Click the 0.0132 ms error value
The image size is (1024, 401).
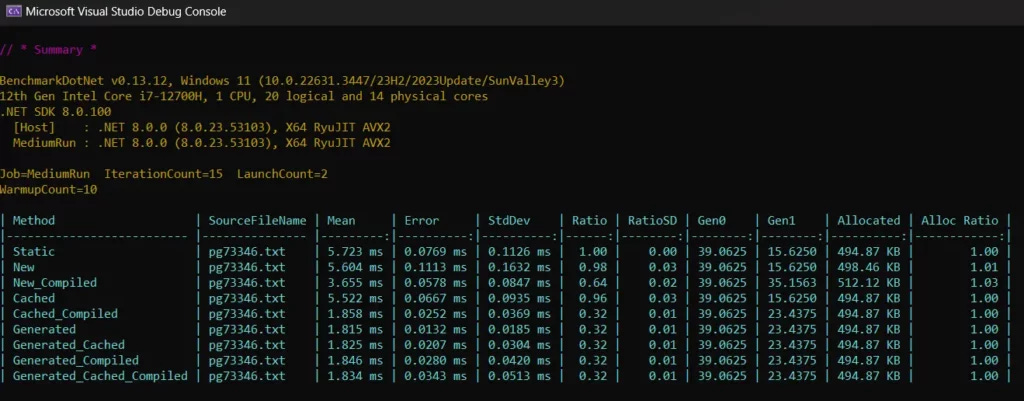(x=435, y=329)
